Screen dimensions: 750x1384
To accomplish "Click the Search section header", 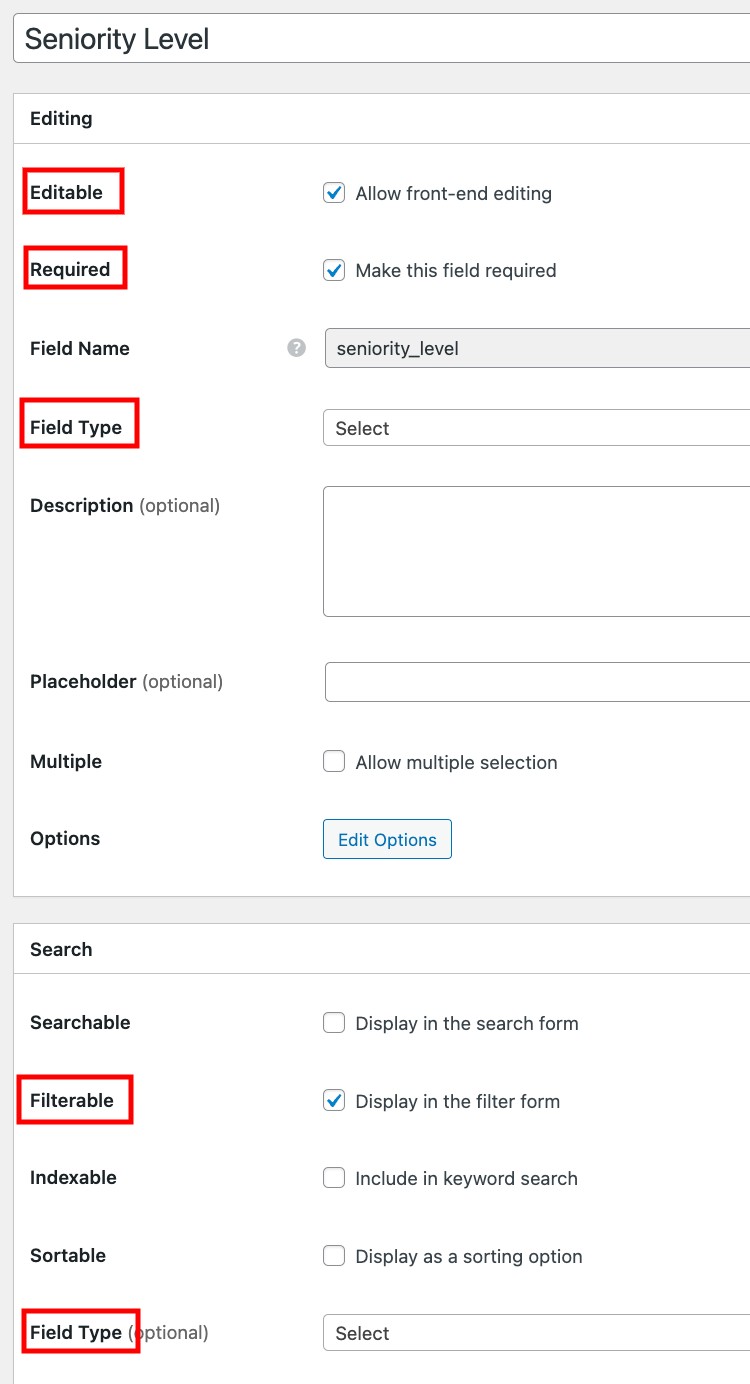I will click(x=61, y=949).
